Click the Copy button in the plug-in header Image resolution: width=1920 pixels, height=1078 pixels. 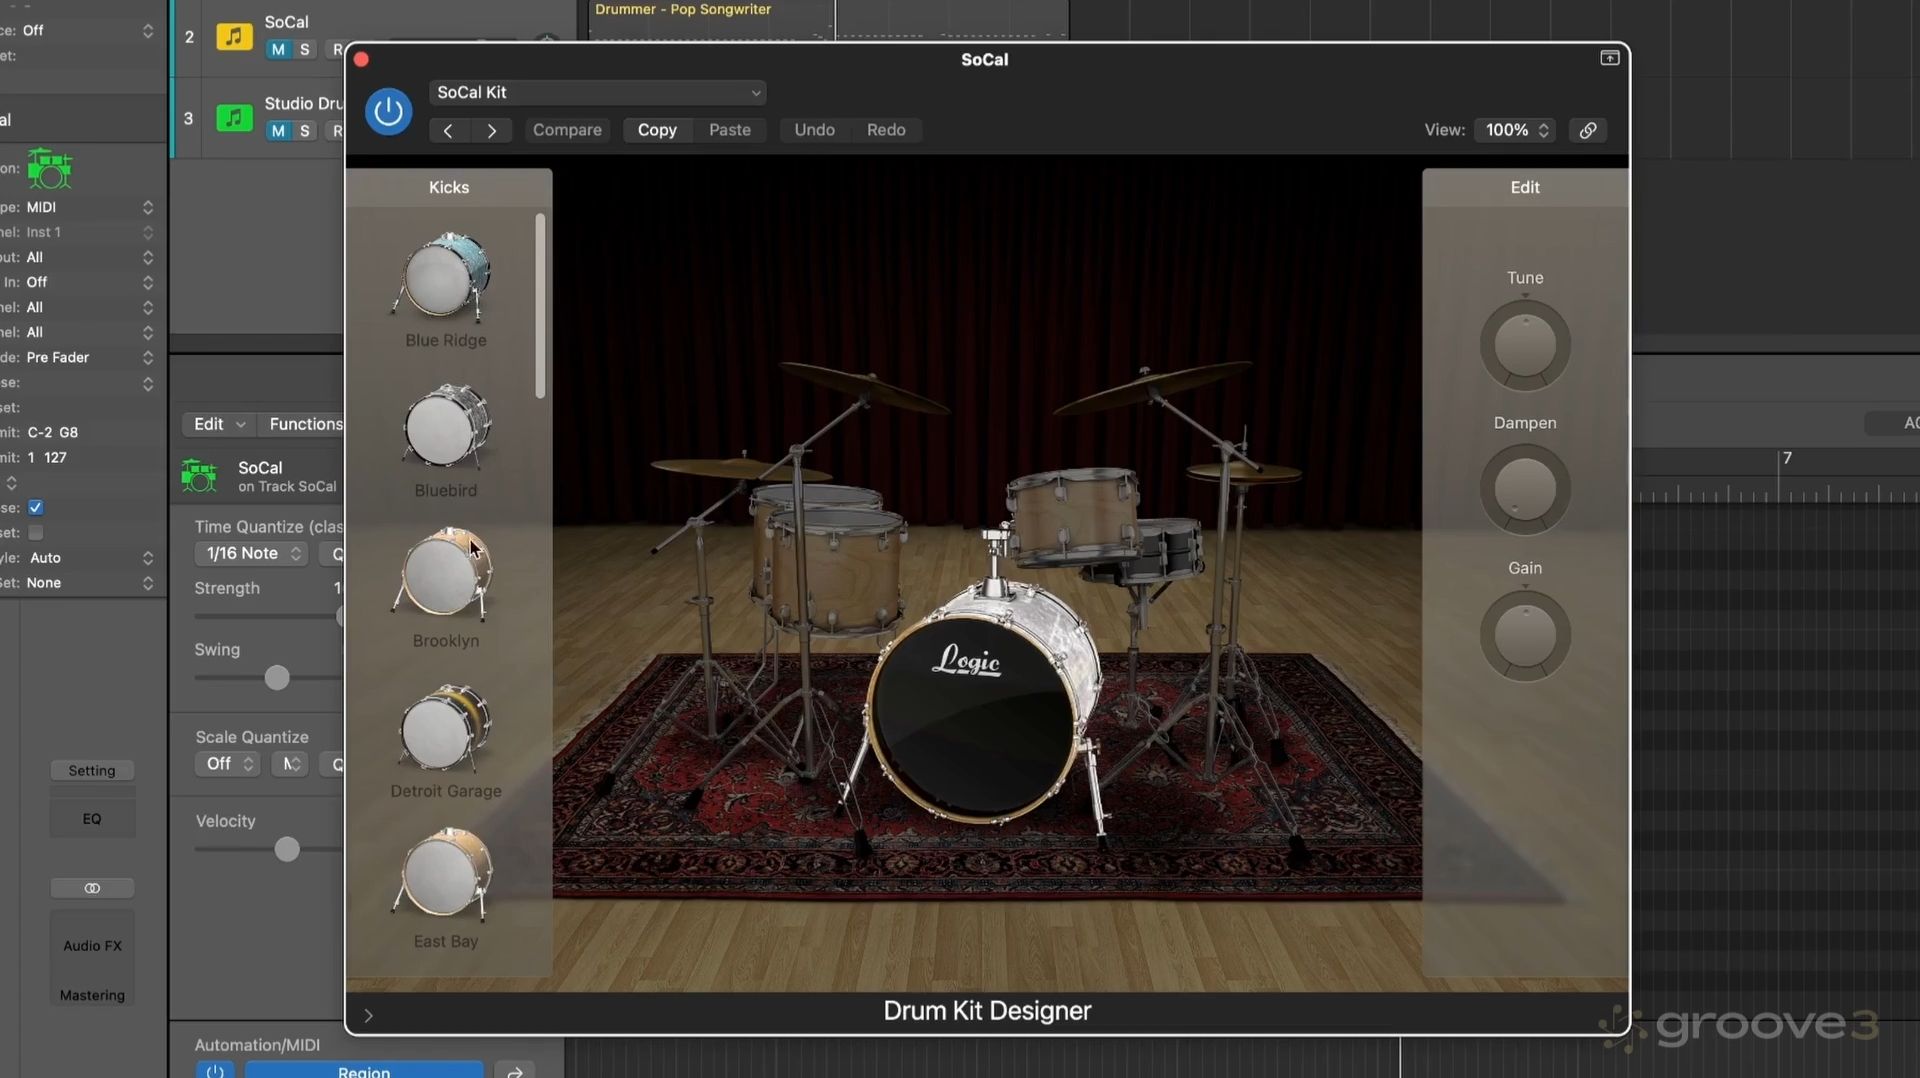[x=657, y=130]
